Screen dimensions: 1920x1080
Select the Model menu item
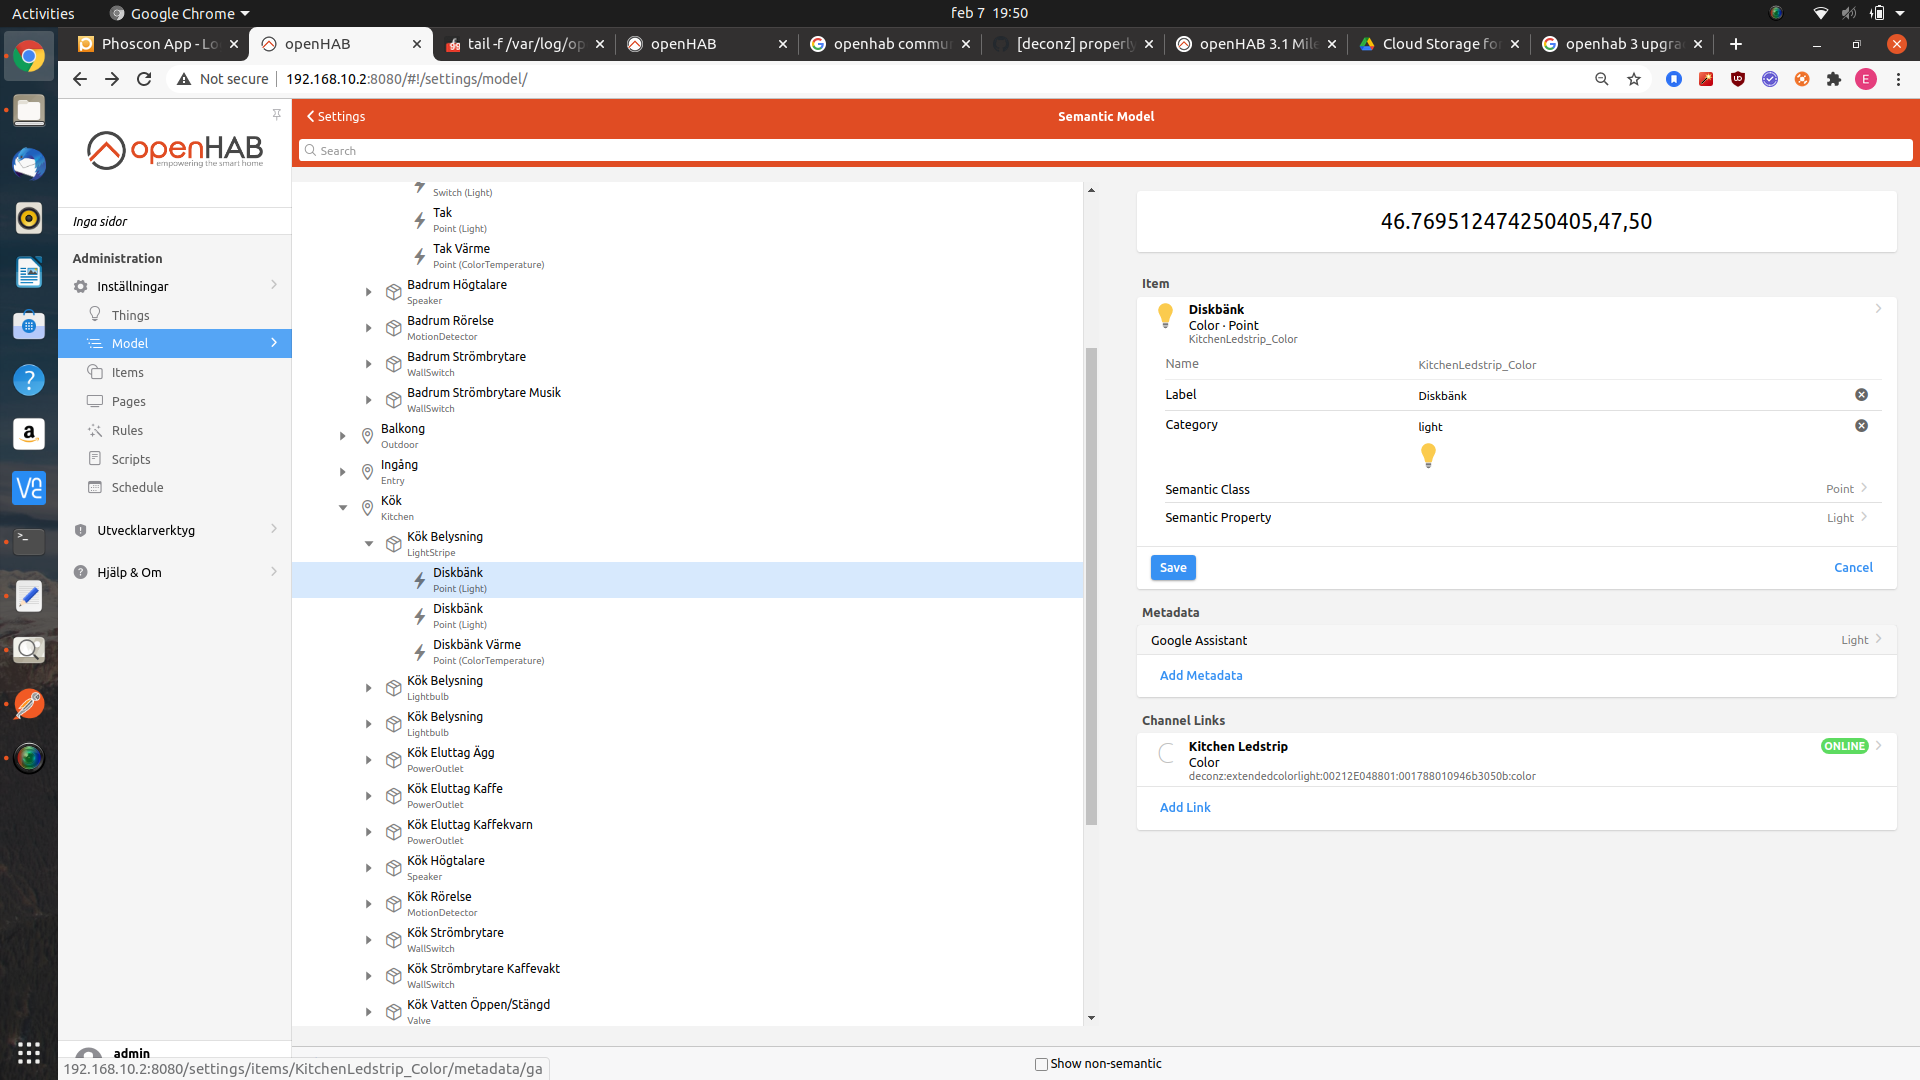pos(175,343)
